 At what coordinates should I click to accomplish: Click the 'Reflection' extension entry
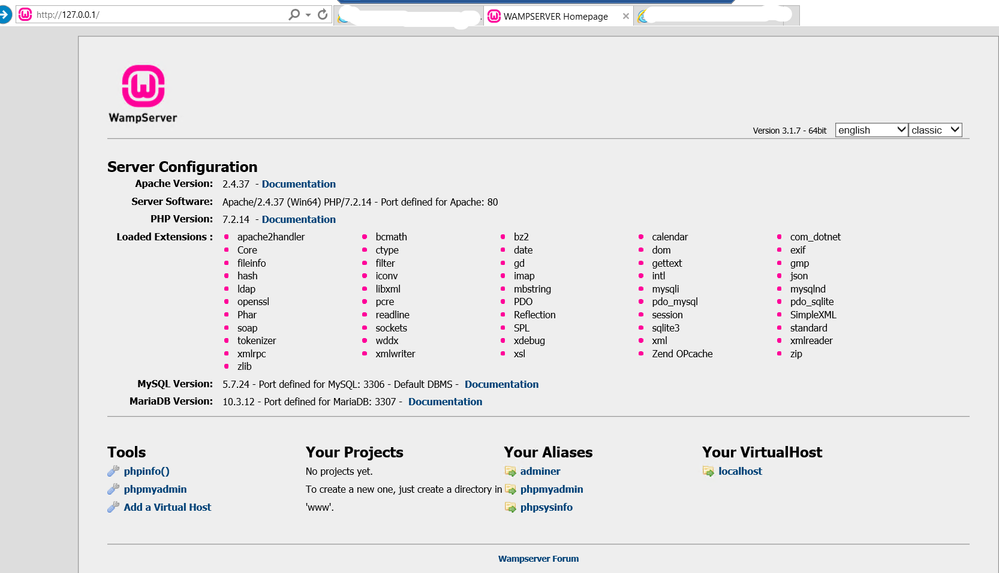(535, 314)
